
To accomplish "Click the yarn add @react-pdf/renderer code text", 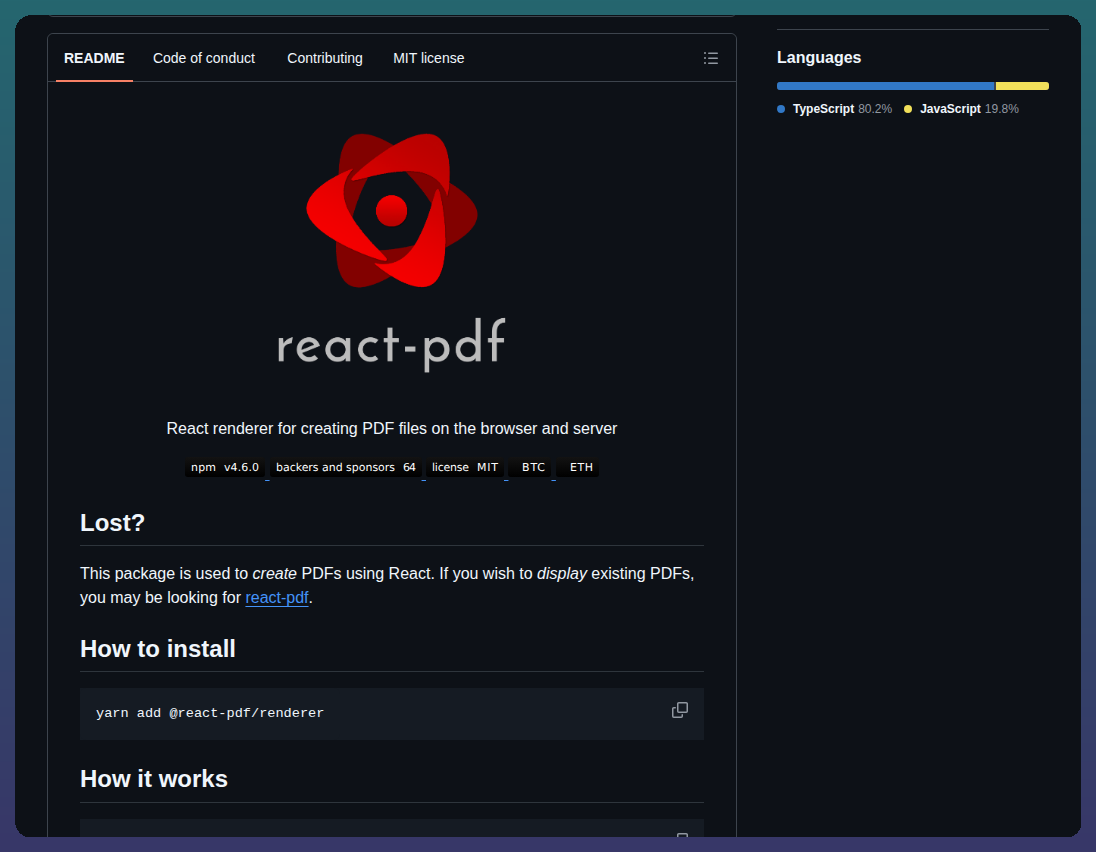I will click(x=210, y=713).
